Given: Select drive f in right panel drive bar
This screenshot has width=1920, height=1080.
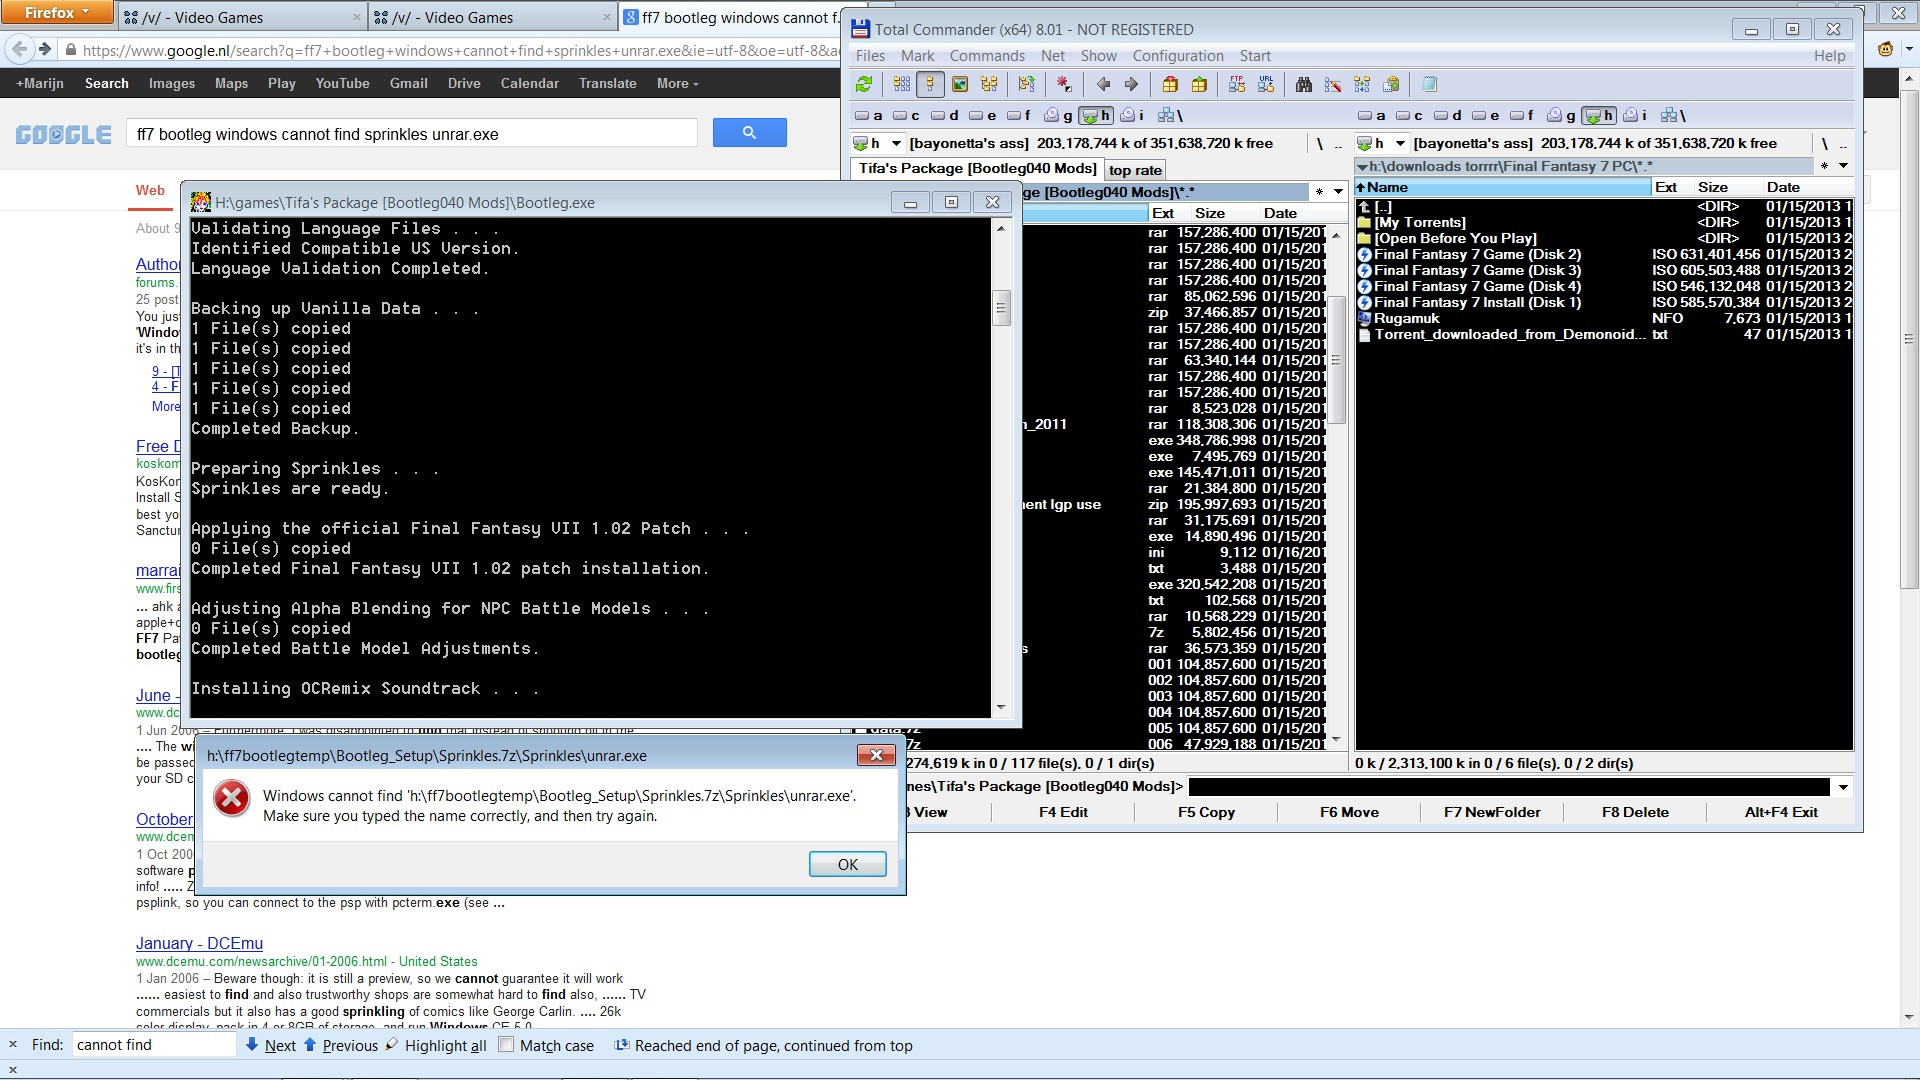Looking at the screenshot, I should coord(1523,116).
